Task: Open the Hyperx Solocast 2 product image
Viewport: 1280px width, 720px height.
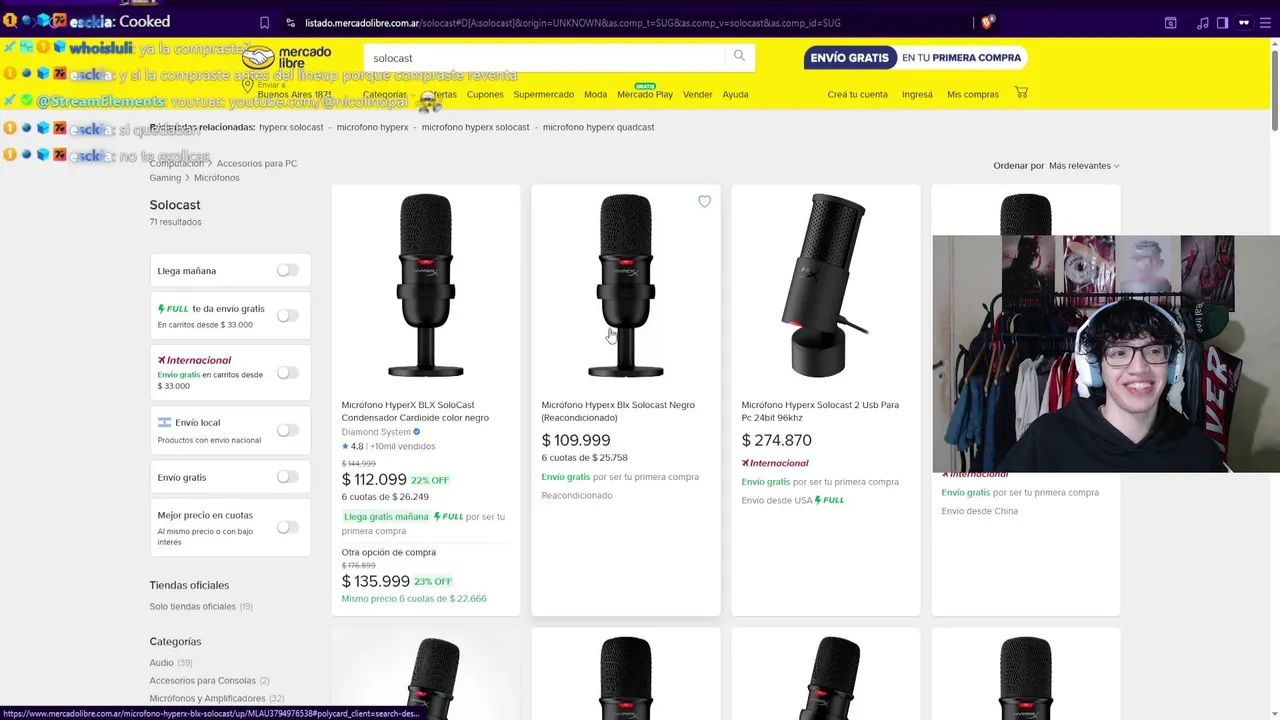Action: (826, 286)
